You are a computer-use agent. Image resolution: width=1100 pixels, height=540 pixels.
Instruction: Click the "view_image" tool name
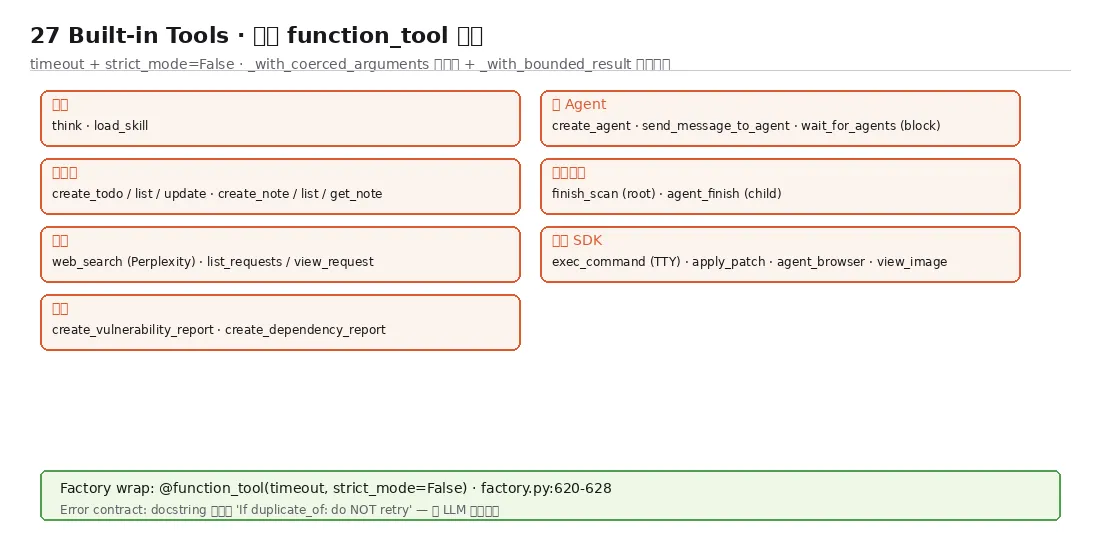pos(912,262)
